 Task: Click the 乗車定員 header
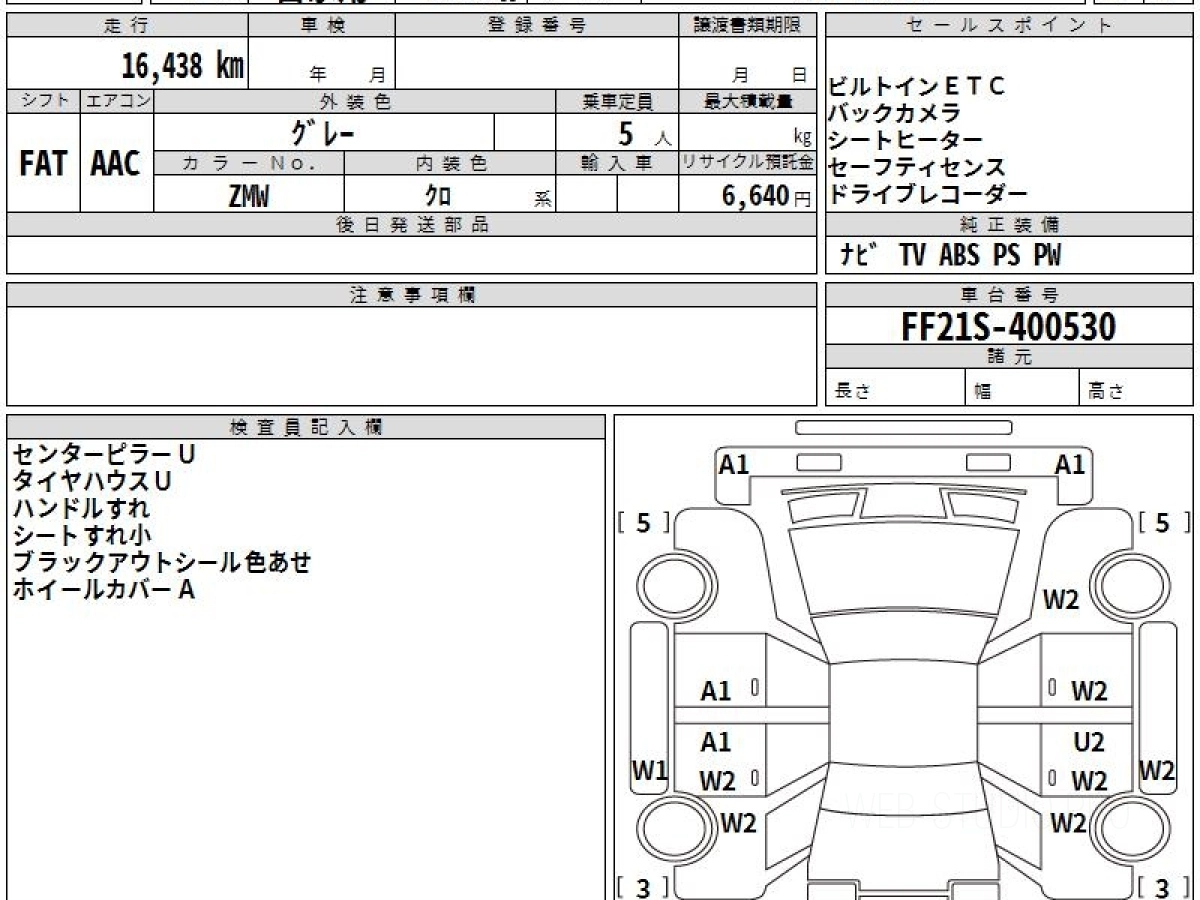pyautogui.click(x=617, y=101)
